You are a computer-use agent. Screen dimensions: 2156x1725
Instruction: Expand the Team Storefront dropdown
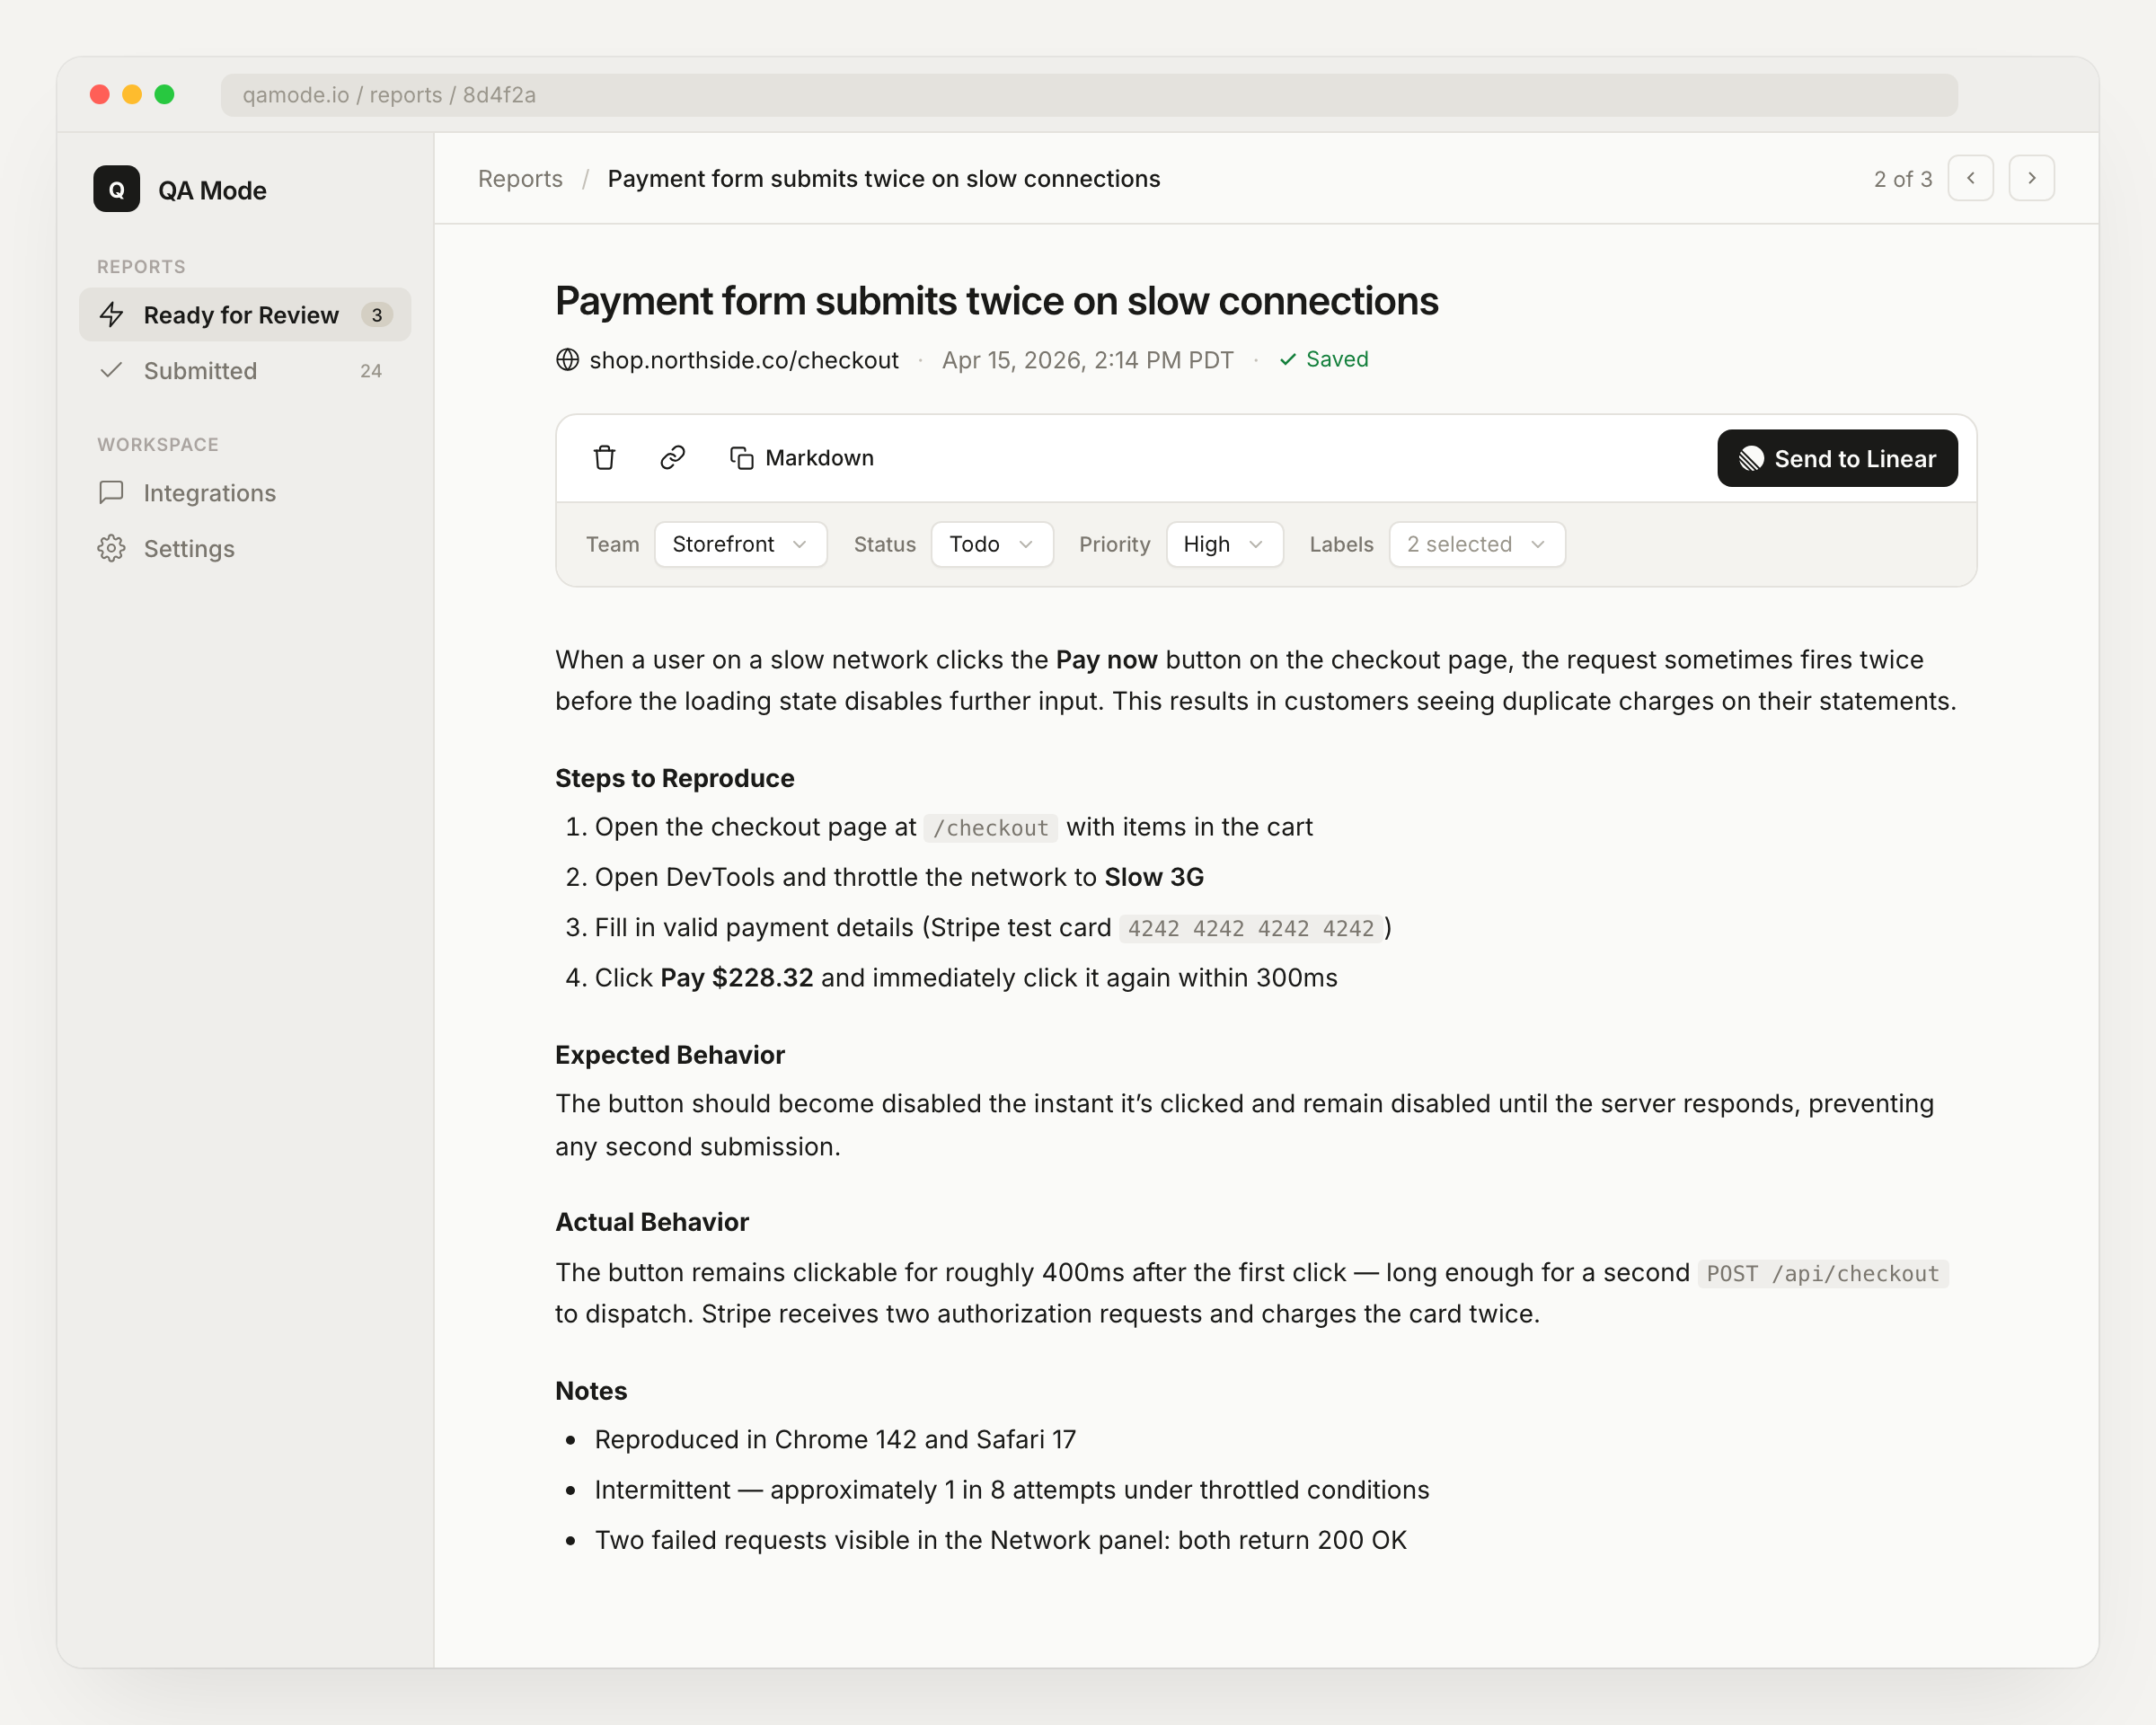[740, 545]
